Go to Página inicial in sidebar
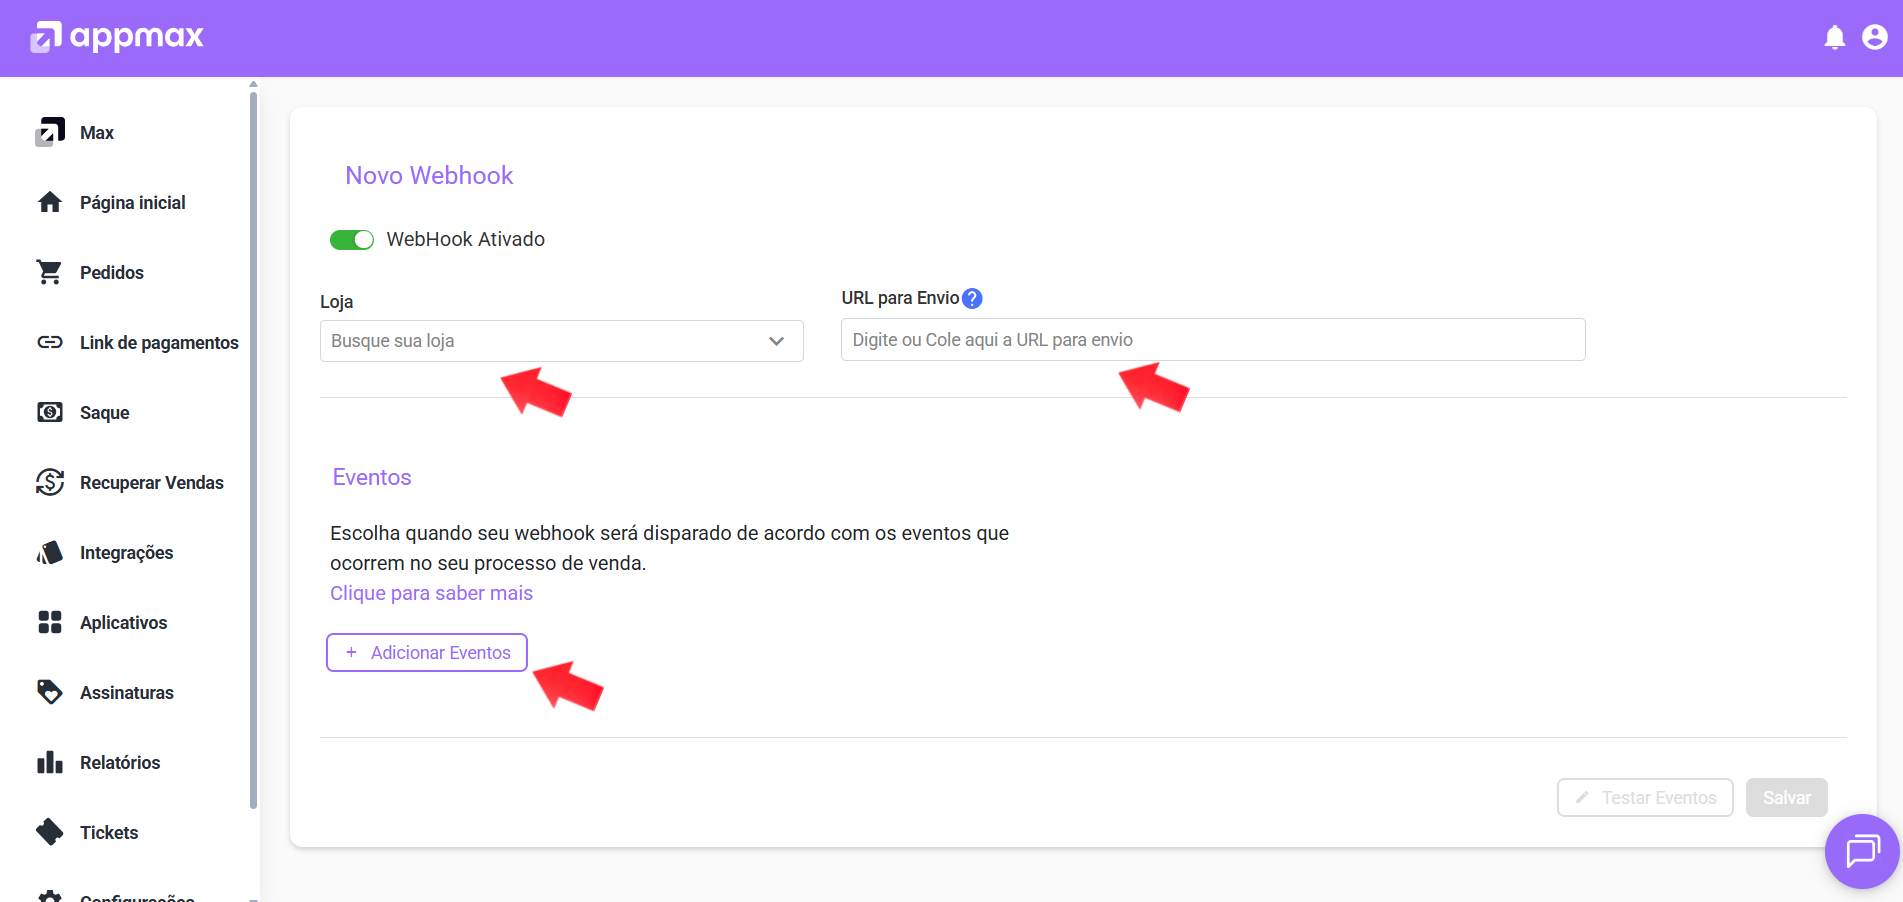This screenshot has width=1903, height=902. coord(132,203)
